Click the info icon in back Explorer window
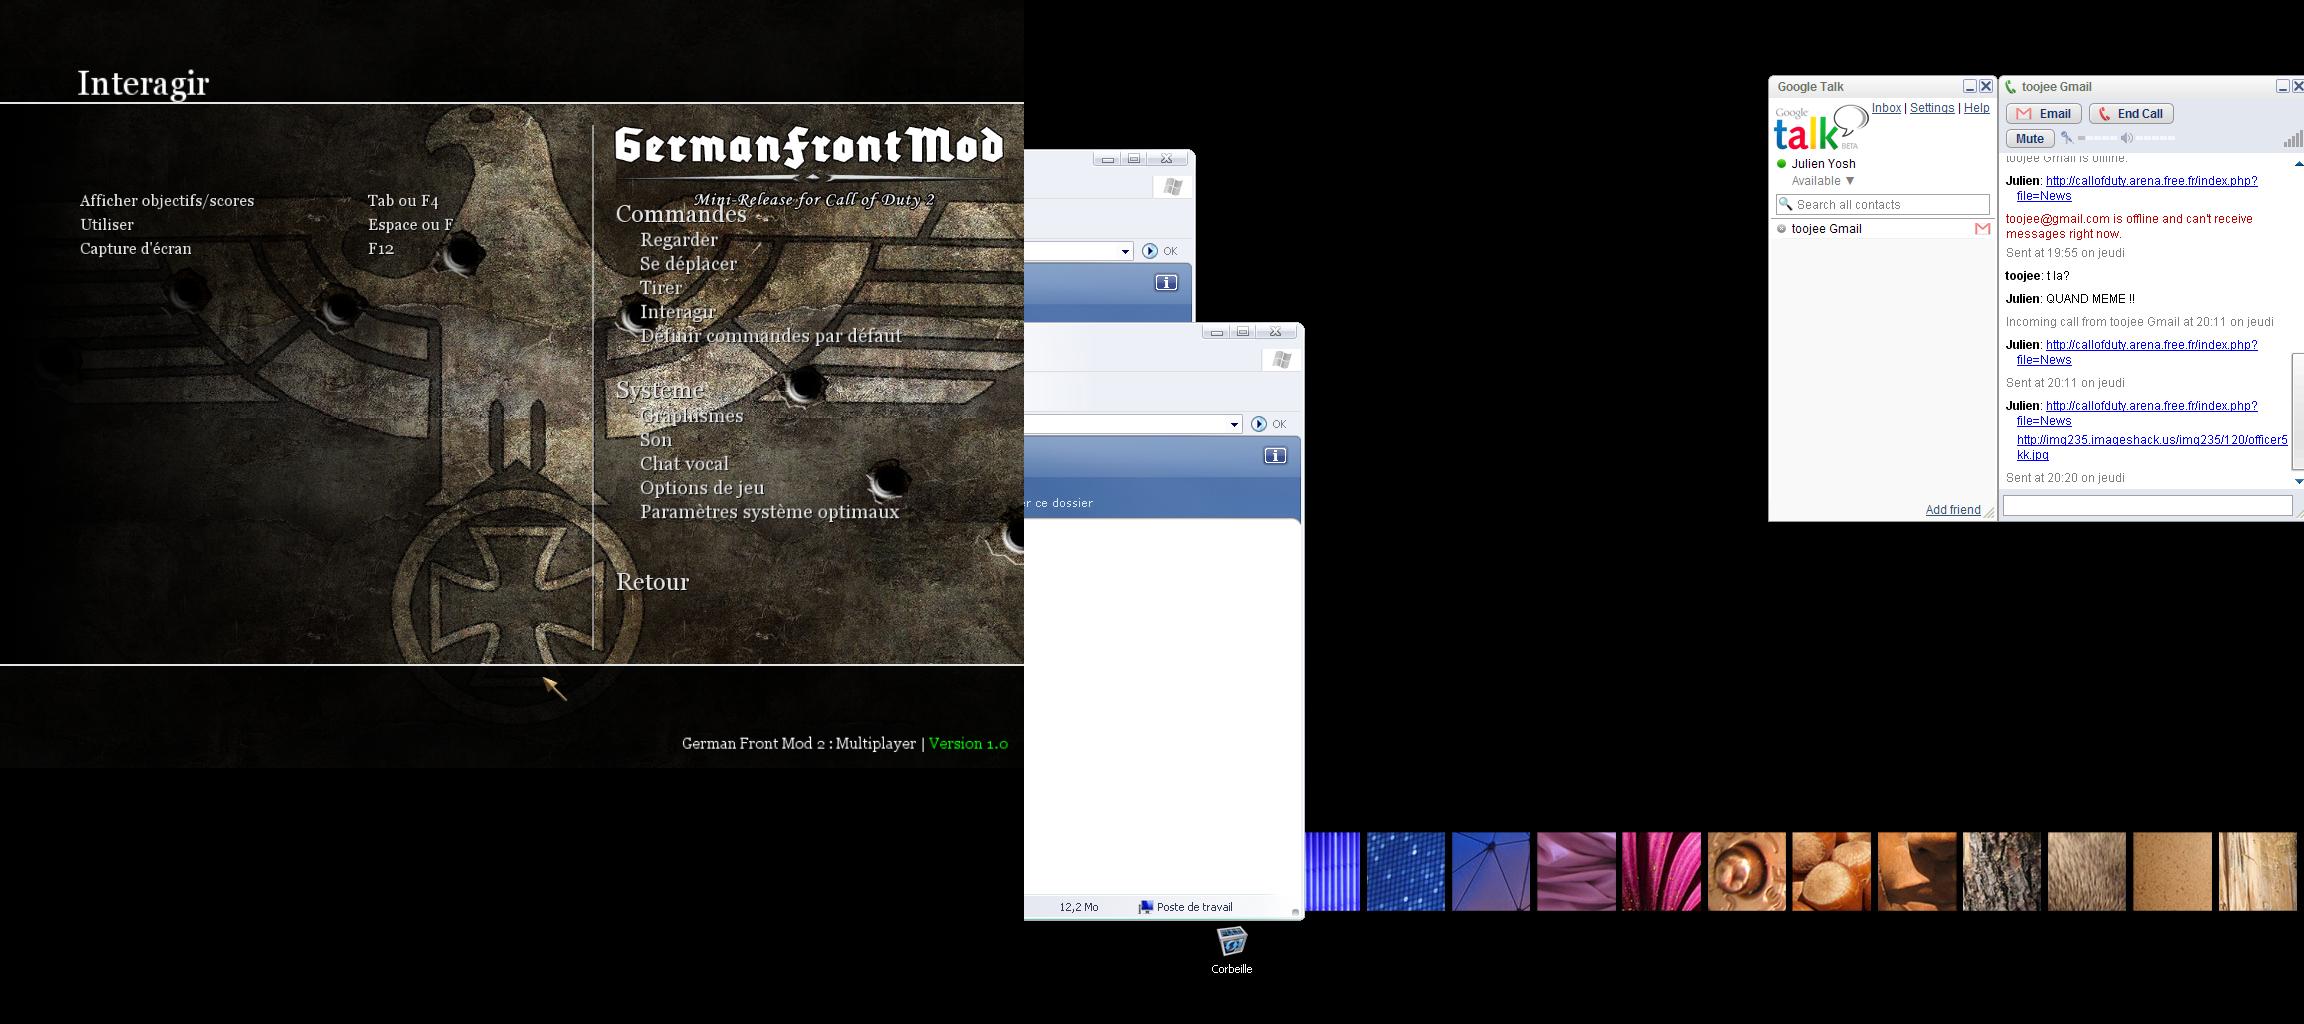The image size is (2304, 1024). pos(1166,283)
